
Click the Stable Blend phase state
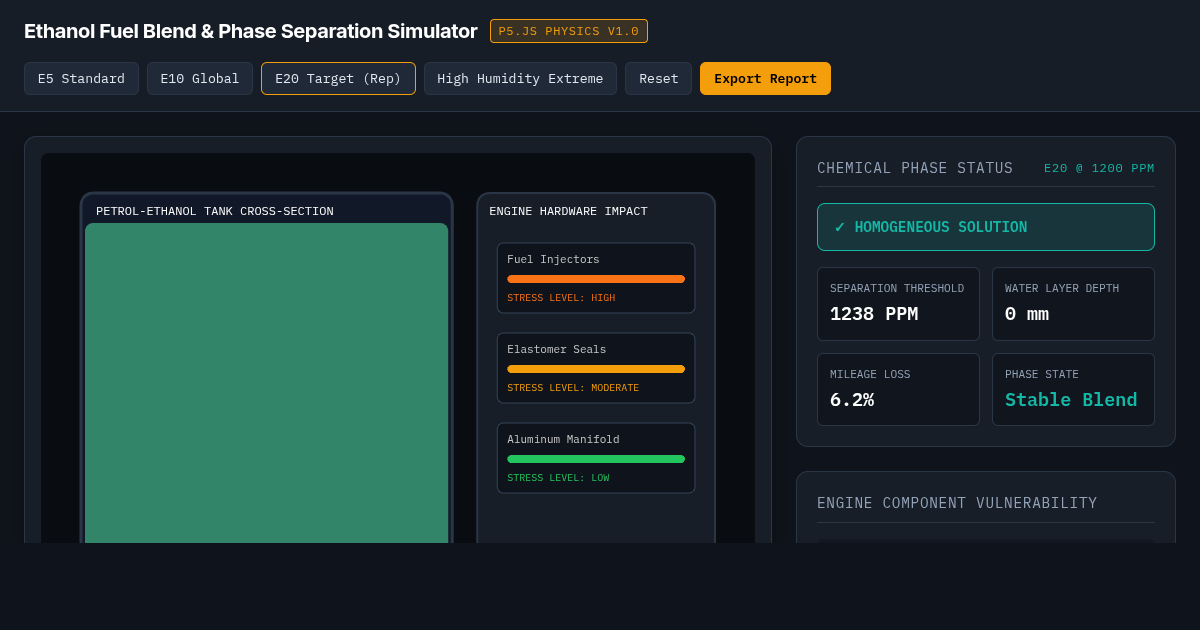click(1071, 400)
